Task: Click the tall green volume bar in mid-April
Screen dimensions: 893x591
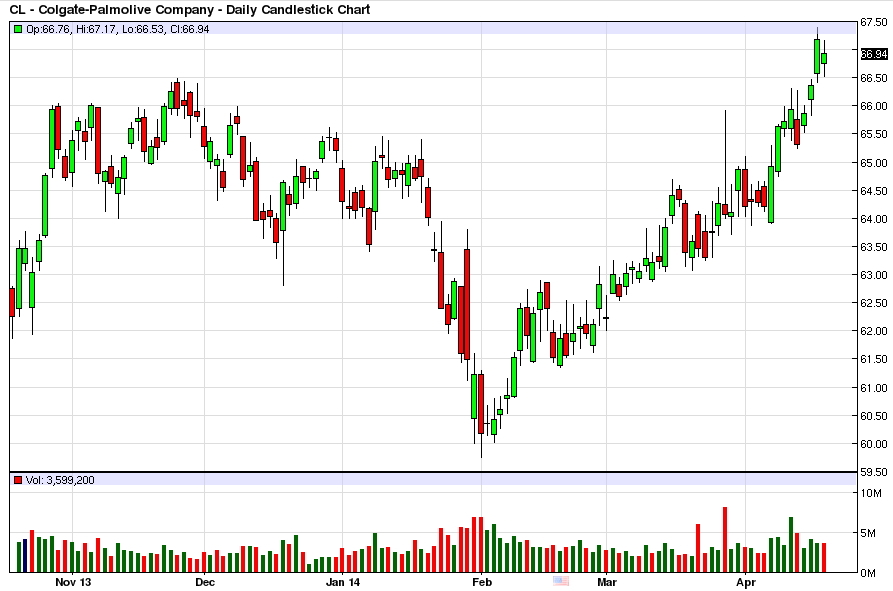Action: pyautogui.click(x=791, y=545)
